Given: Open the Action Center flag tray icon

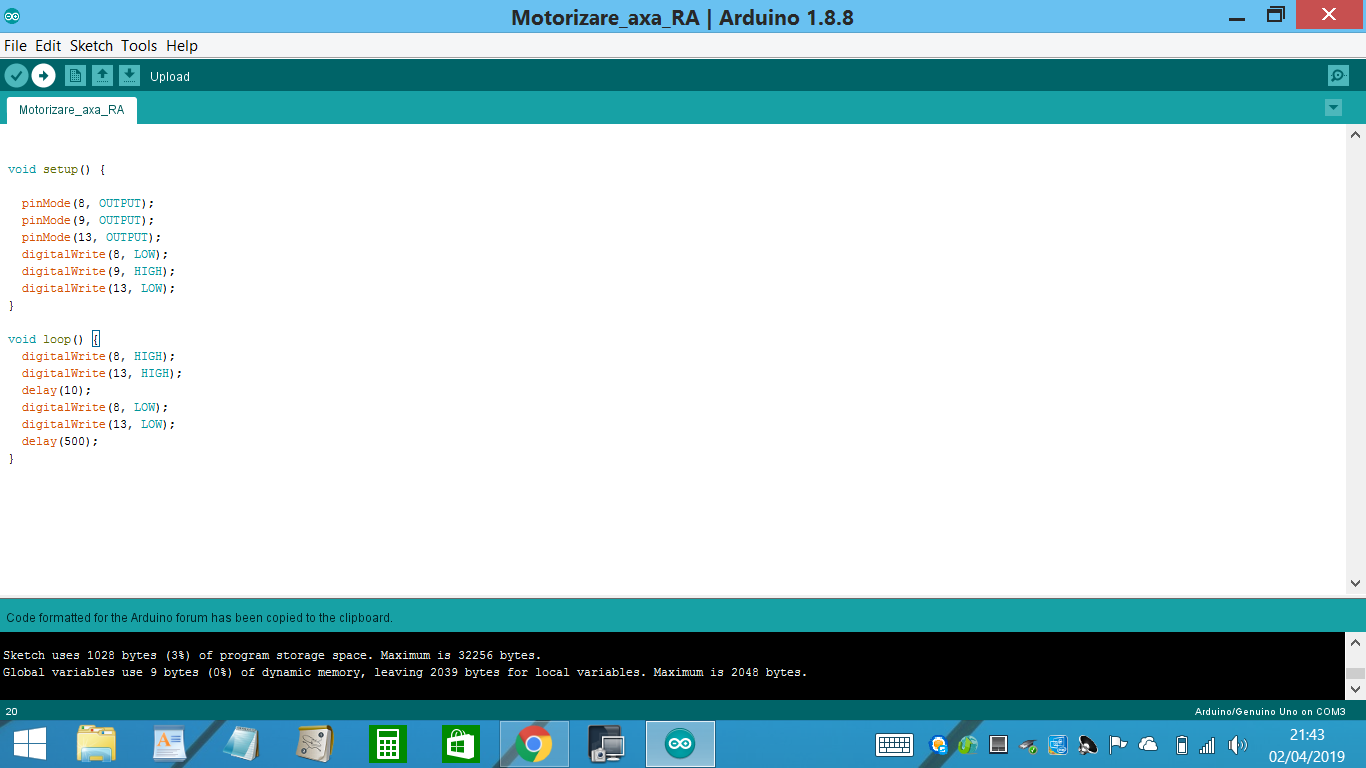Looking at the screenshot, I should coord(1118,745).
